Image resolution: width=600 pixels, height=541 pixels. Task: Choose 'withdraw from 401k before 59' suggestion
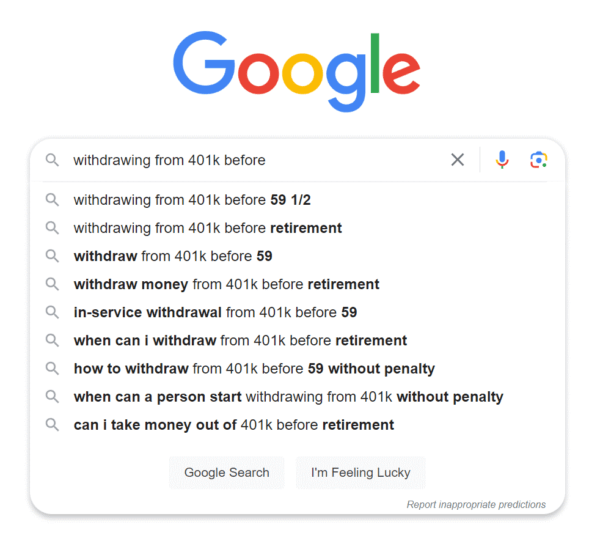click(172, 256)
